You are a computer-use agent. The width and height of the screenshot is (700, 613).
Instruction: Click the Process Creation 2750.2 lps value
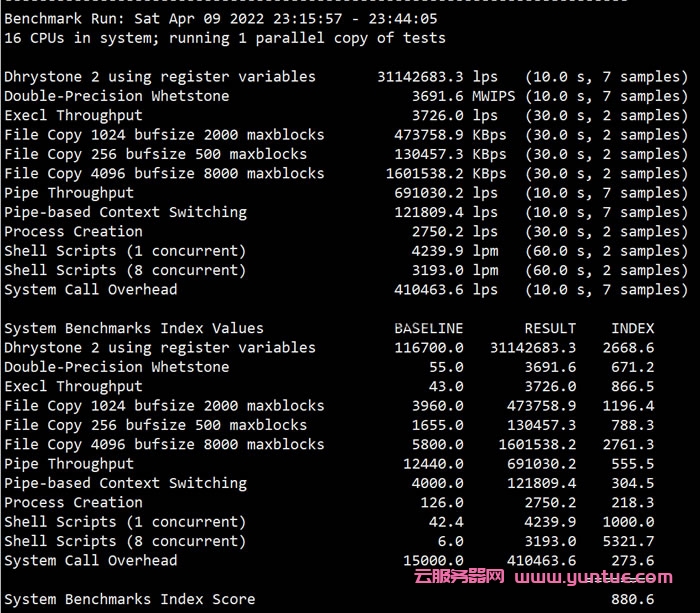pos(463,232)
